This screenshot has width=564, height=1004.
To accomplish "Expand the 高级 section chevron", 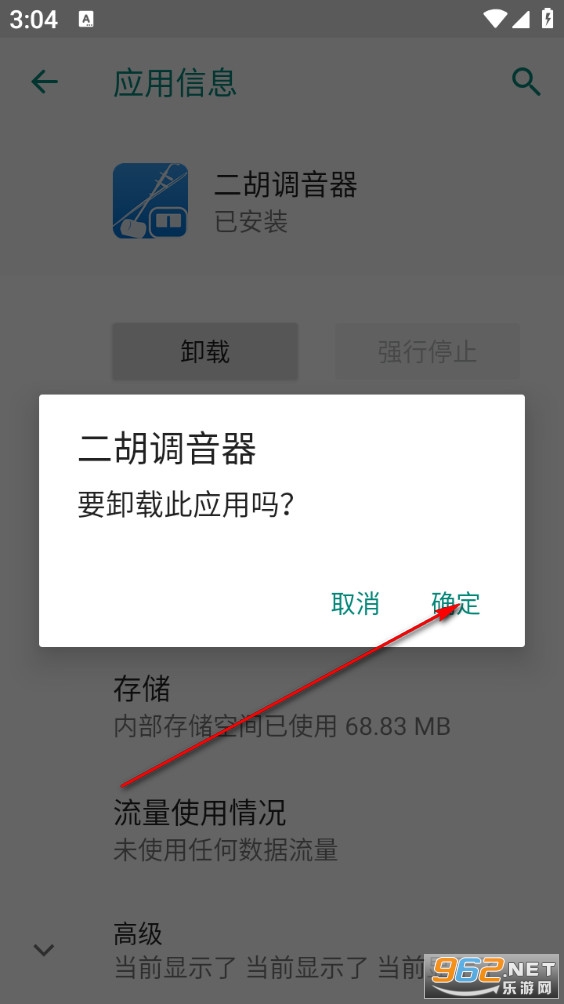I will click(44, 950).
